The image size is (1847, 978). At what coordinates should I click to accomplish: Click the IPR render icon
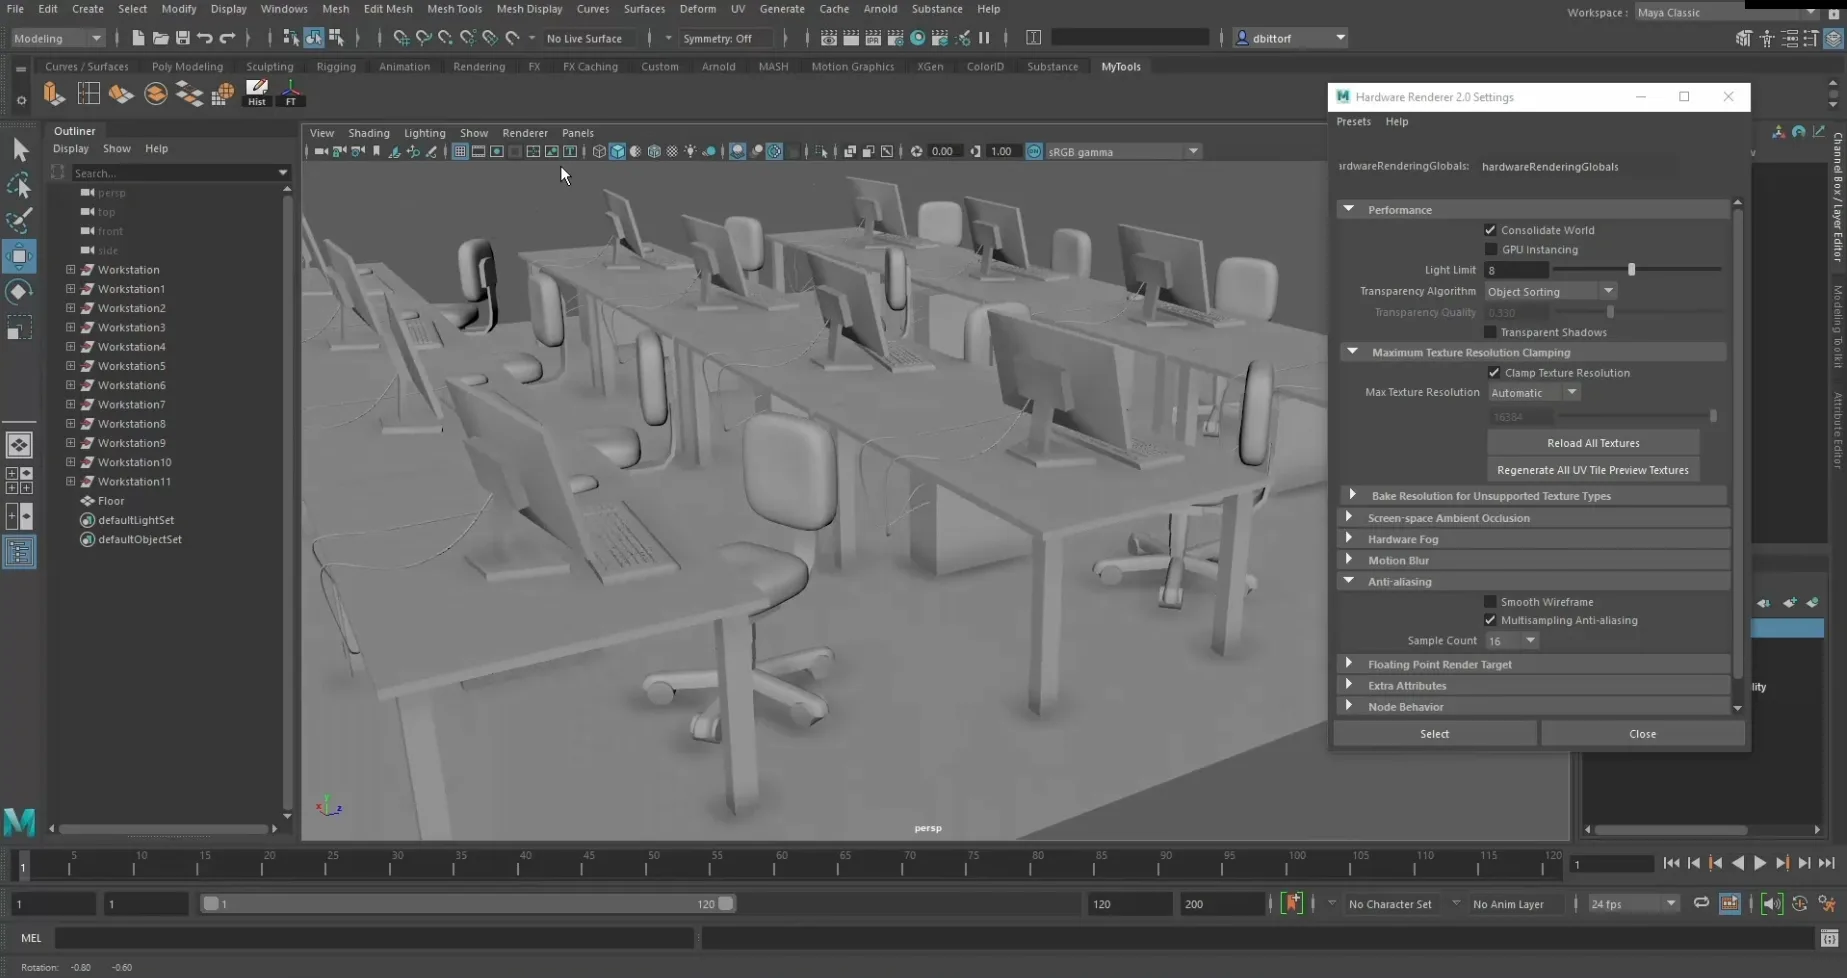[x=873, y=38]
